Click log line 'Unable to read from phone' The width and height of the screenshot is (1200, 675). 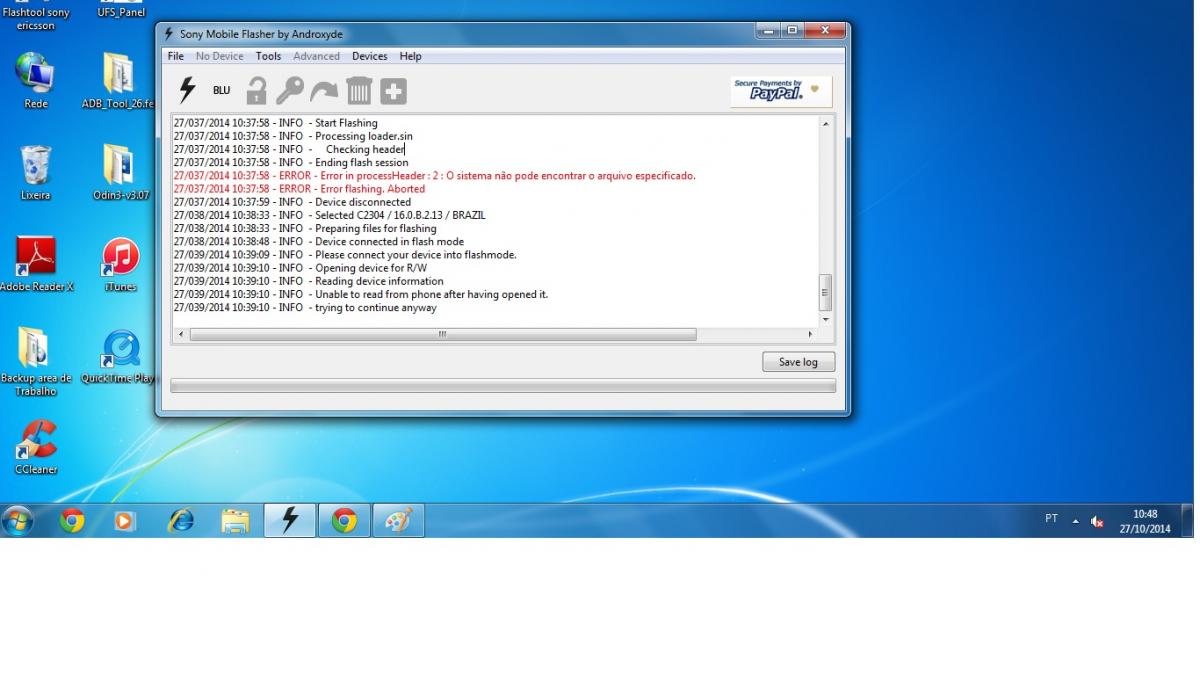coord(360,295)
